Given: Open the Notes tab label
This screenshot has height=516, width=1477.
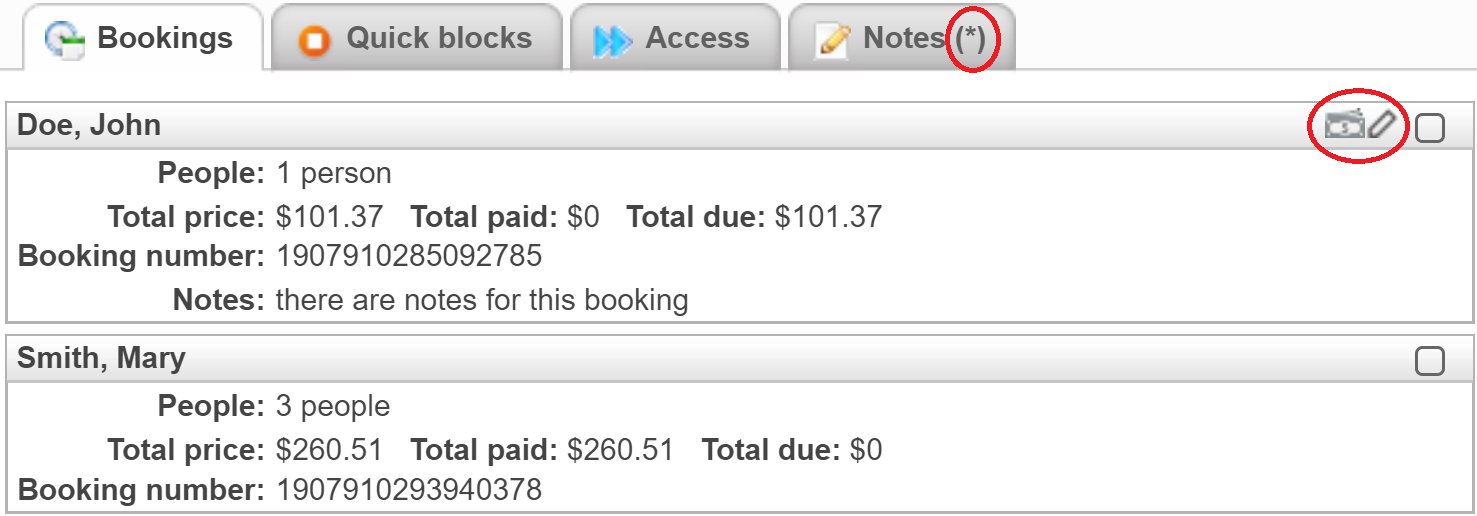Looking at the screenshot, I should (x=903, y=39).
